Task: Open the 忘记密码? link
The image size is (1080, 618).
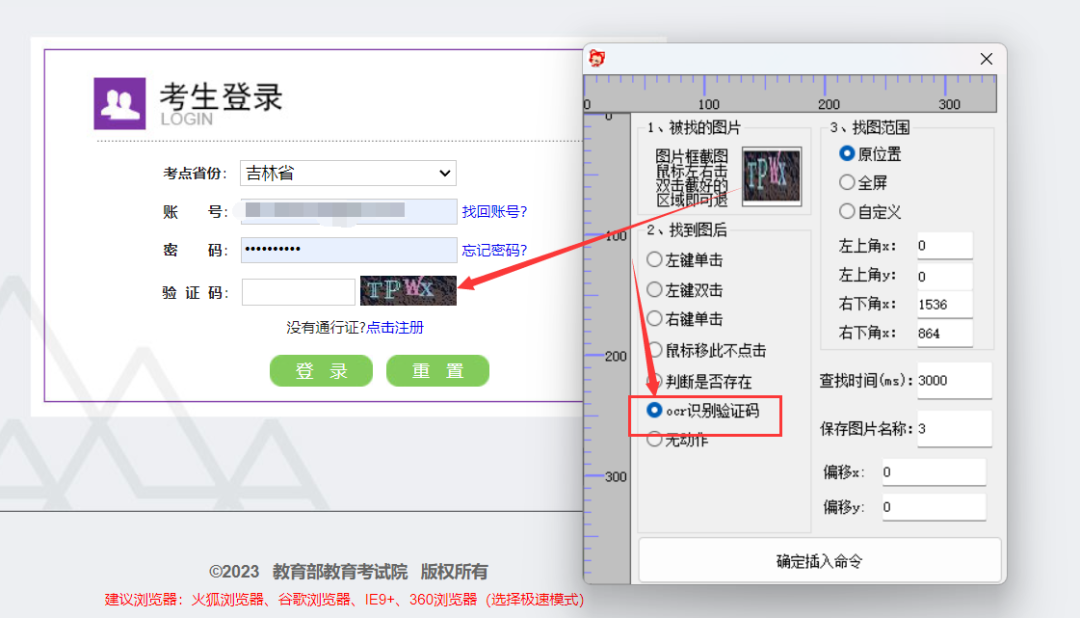Action: 494,250
